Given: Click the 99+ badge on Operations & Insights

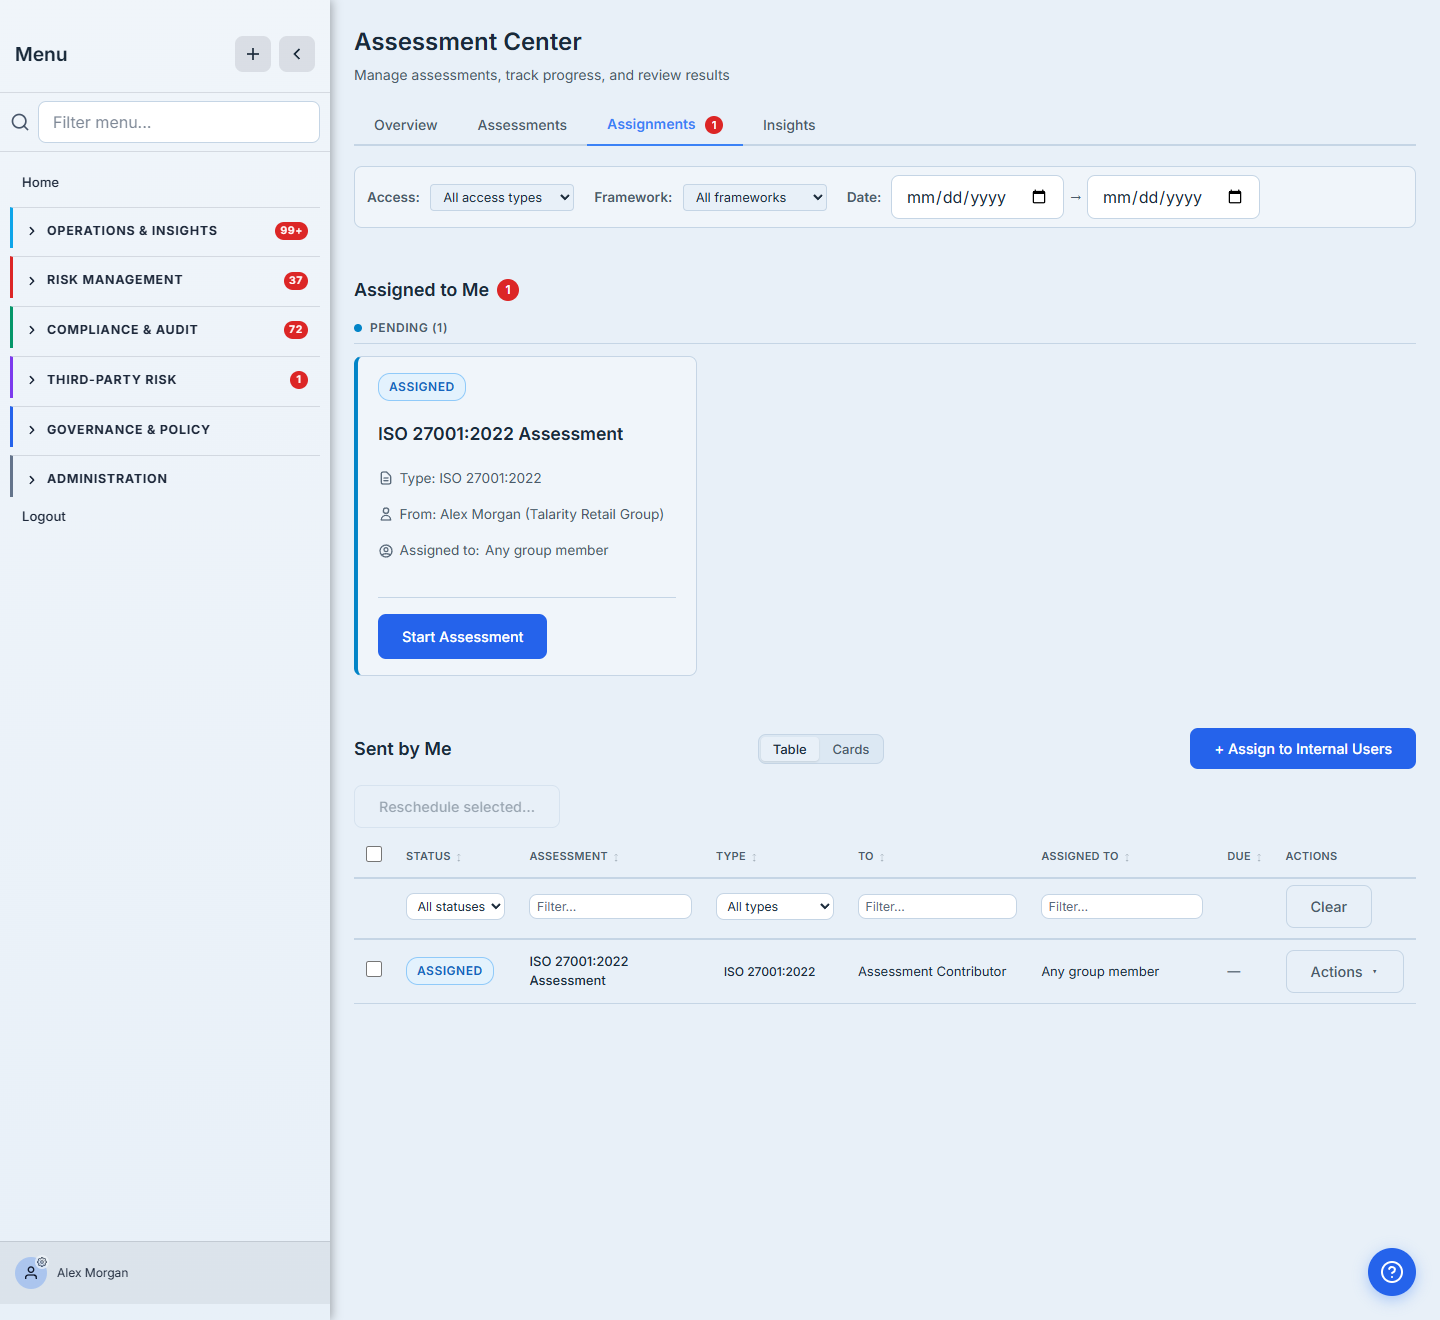Looking at the screenshot, I should coord(291,231).
